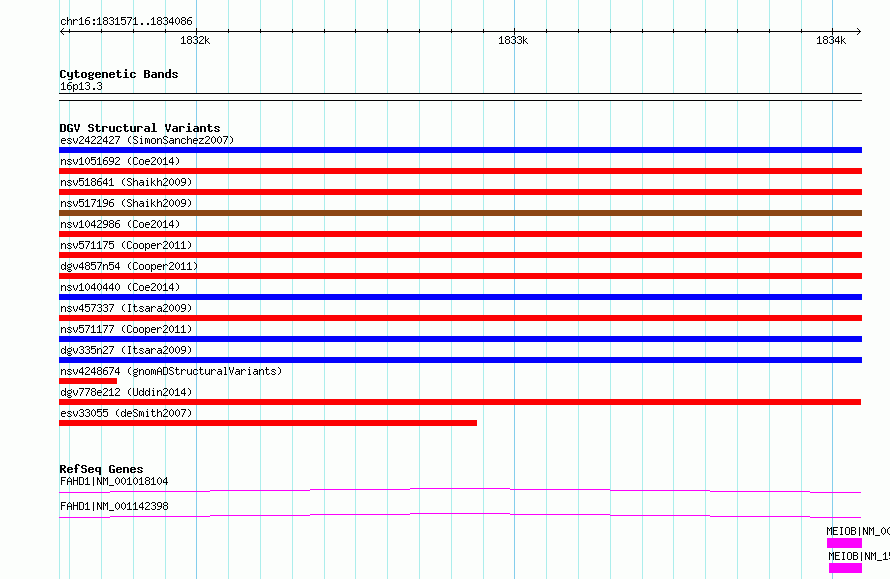Click the 1834k ruler marker

pyautogui.click(x=831, y=40)
